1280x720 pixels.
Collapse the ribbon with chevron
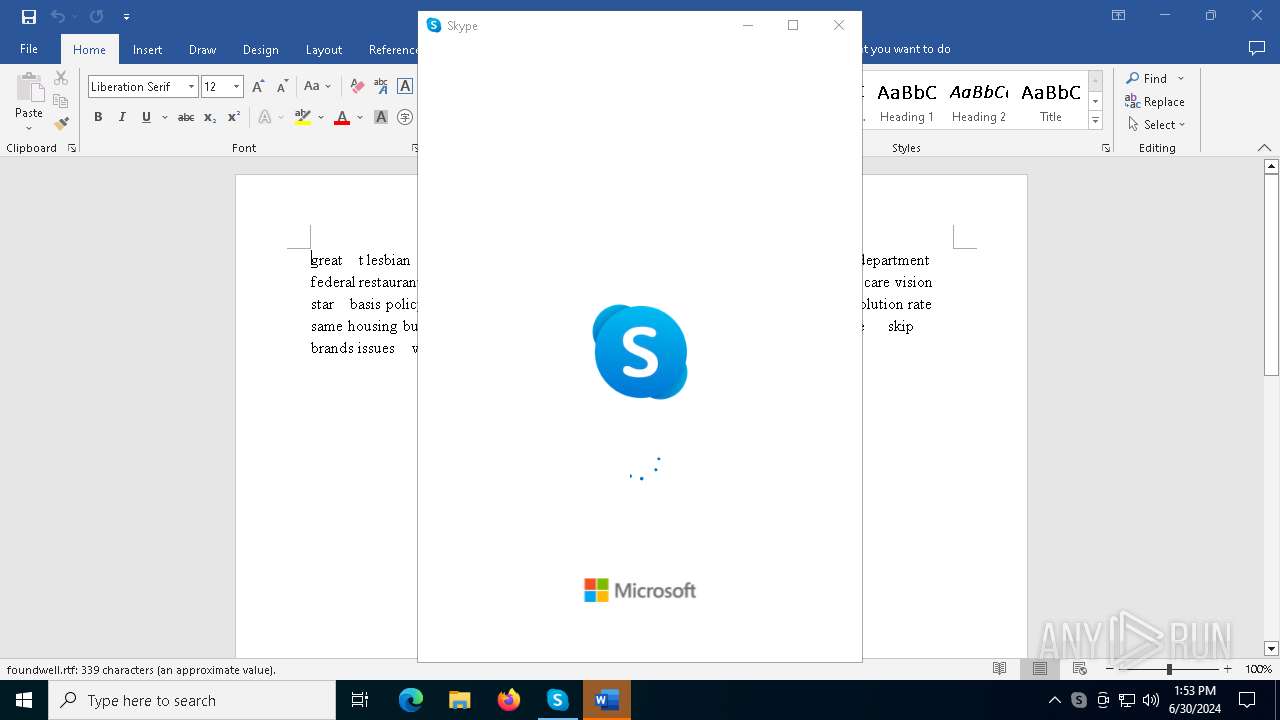pos(1264,148)
